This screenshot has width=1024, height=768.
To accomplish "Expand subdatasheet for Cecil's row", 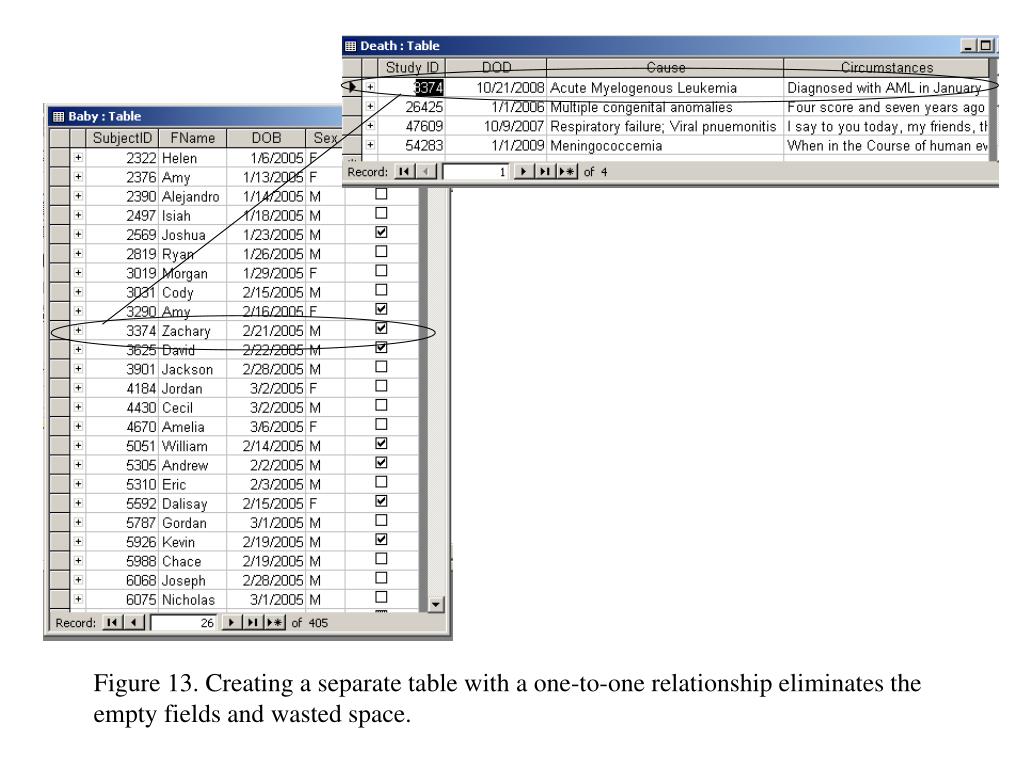I will pos(78,407).
